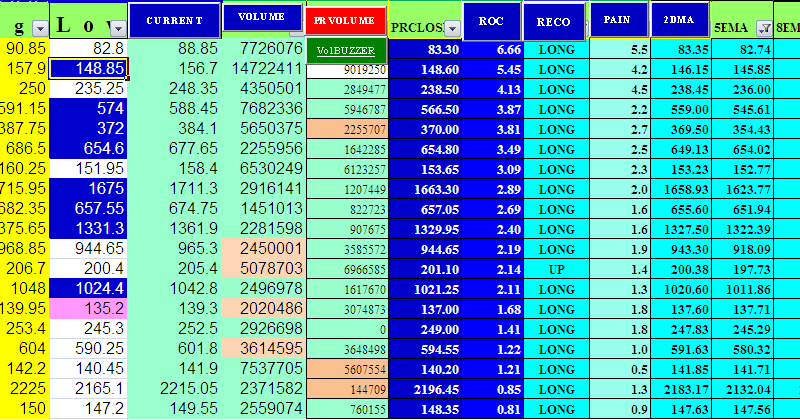The width and height of the screenshot is (800, 420).
Task: Select the highlighted Low cell 148.85
Action: coord(88,68)
